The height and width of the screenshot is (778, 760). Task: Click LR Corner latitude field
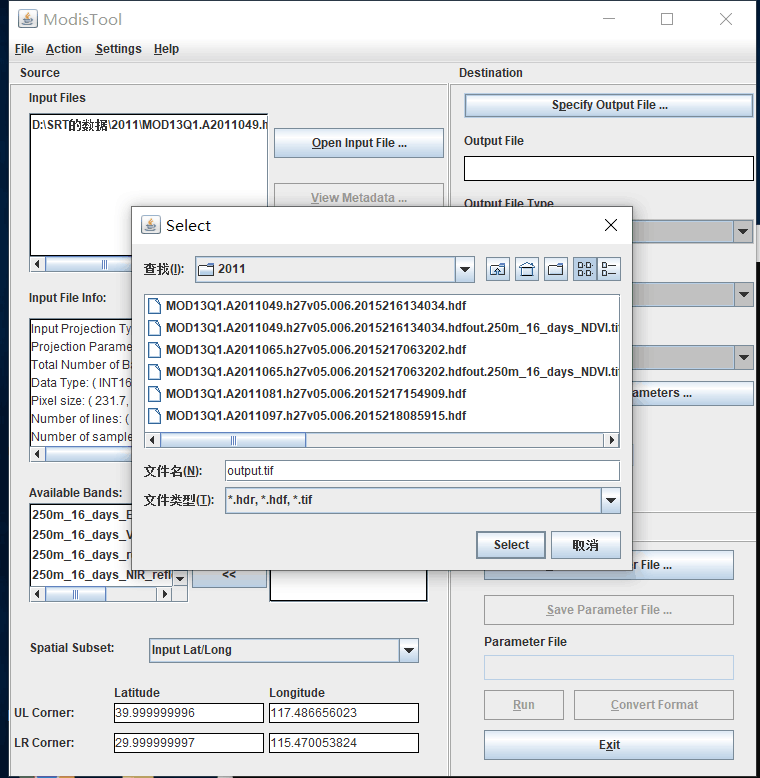189,743
